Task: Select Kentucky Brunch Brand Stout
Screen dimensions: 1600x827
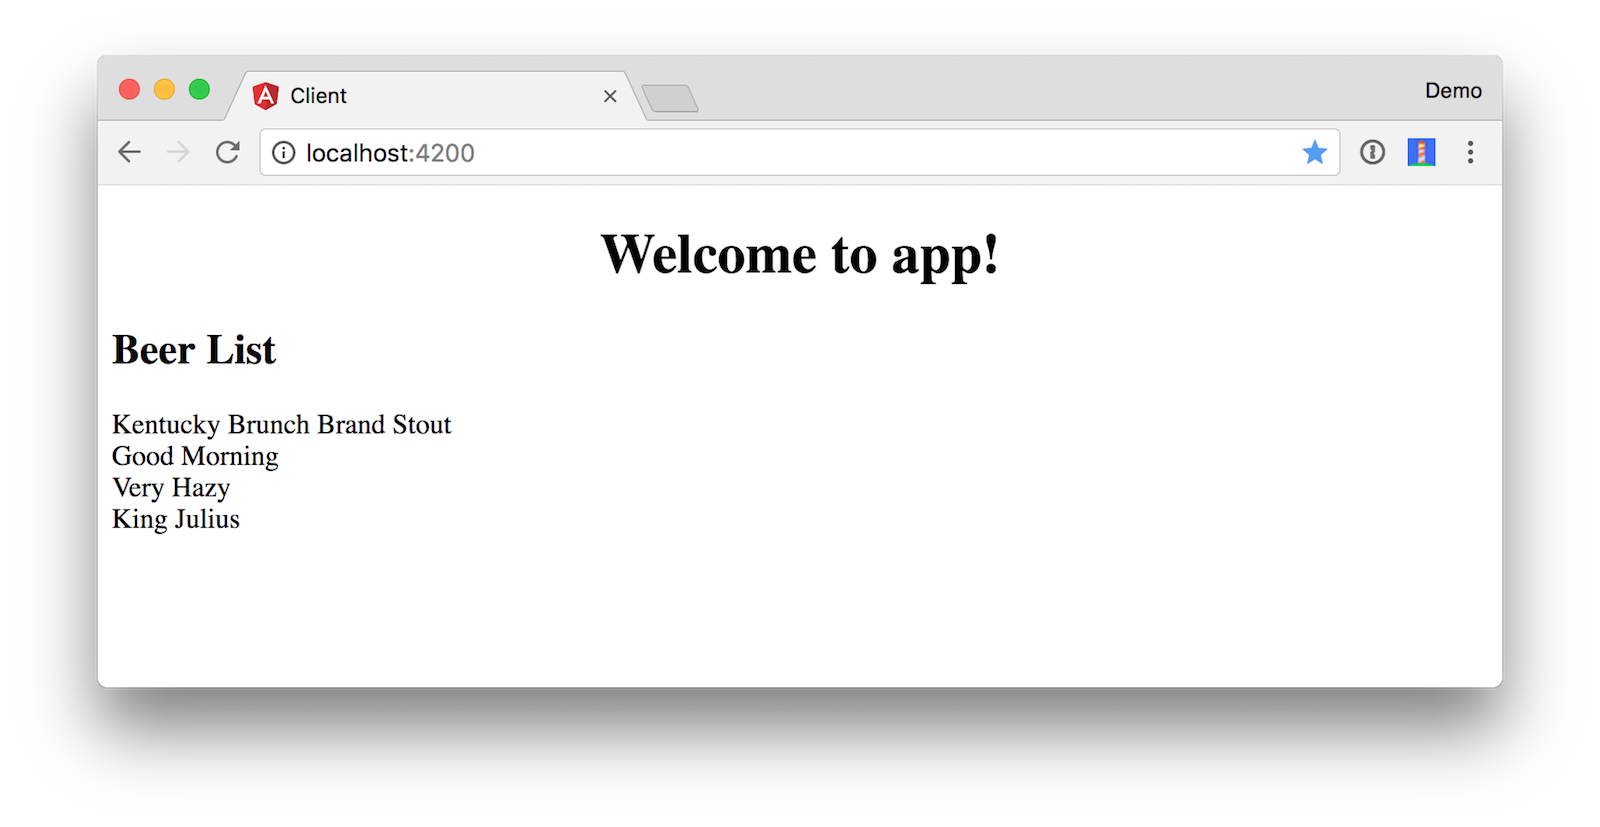Action: click(281, 425)
